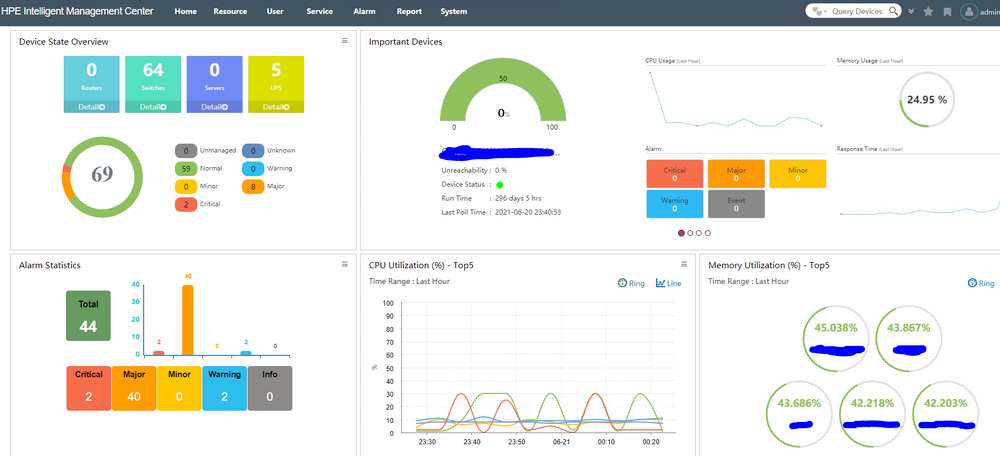Image resolution: width=1000 pixels, height=456 pixels.
Task: Click the admin user avatar icon
Action: click(x=969, y=11)
